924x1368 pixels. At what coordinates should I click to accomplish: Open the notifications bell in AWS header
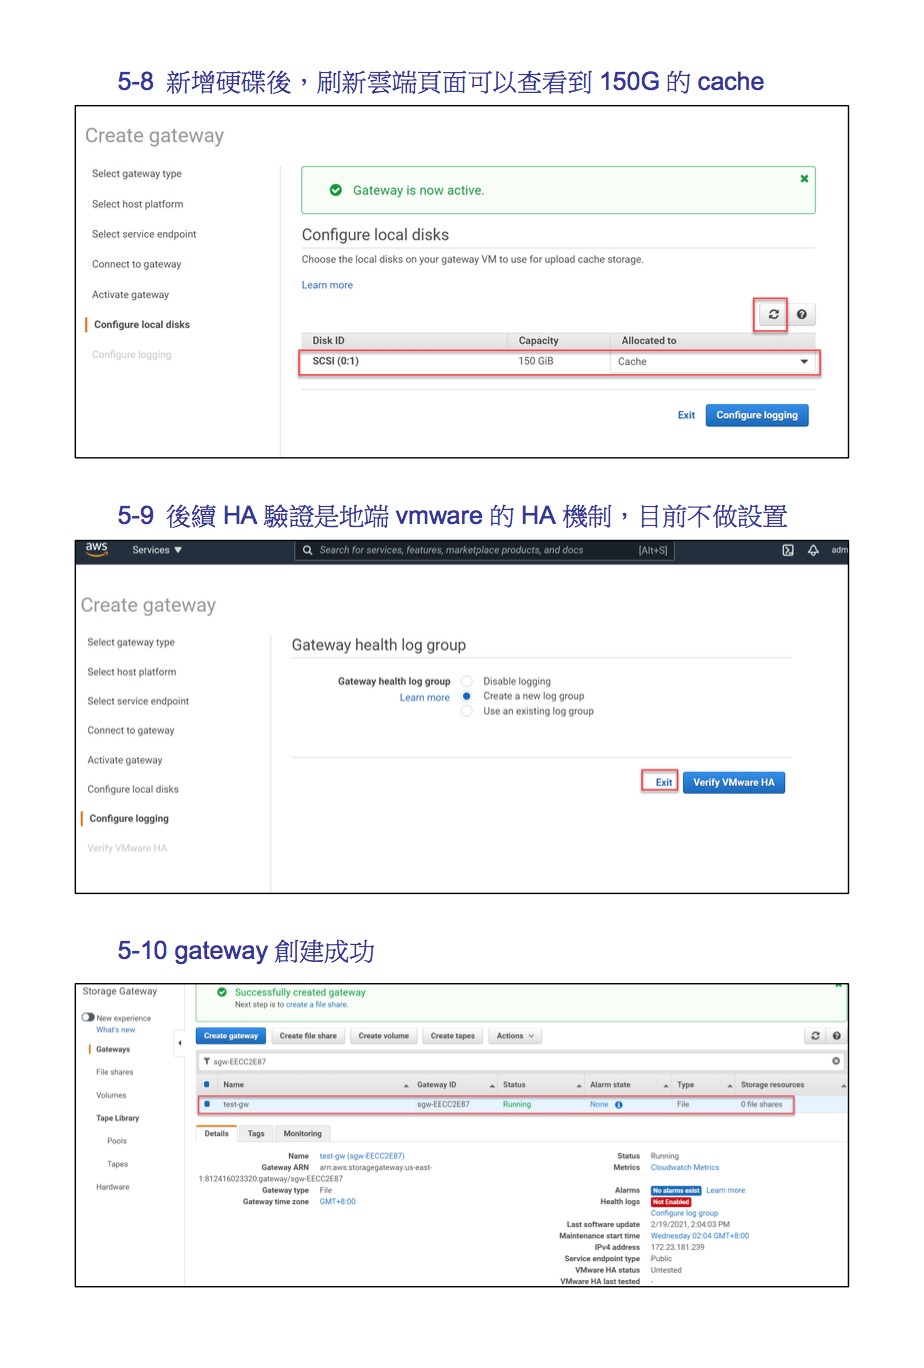click(813, 550)
